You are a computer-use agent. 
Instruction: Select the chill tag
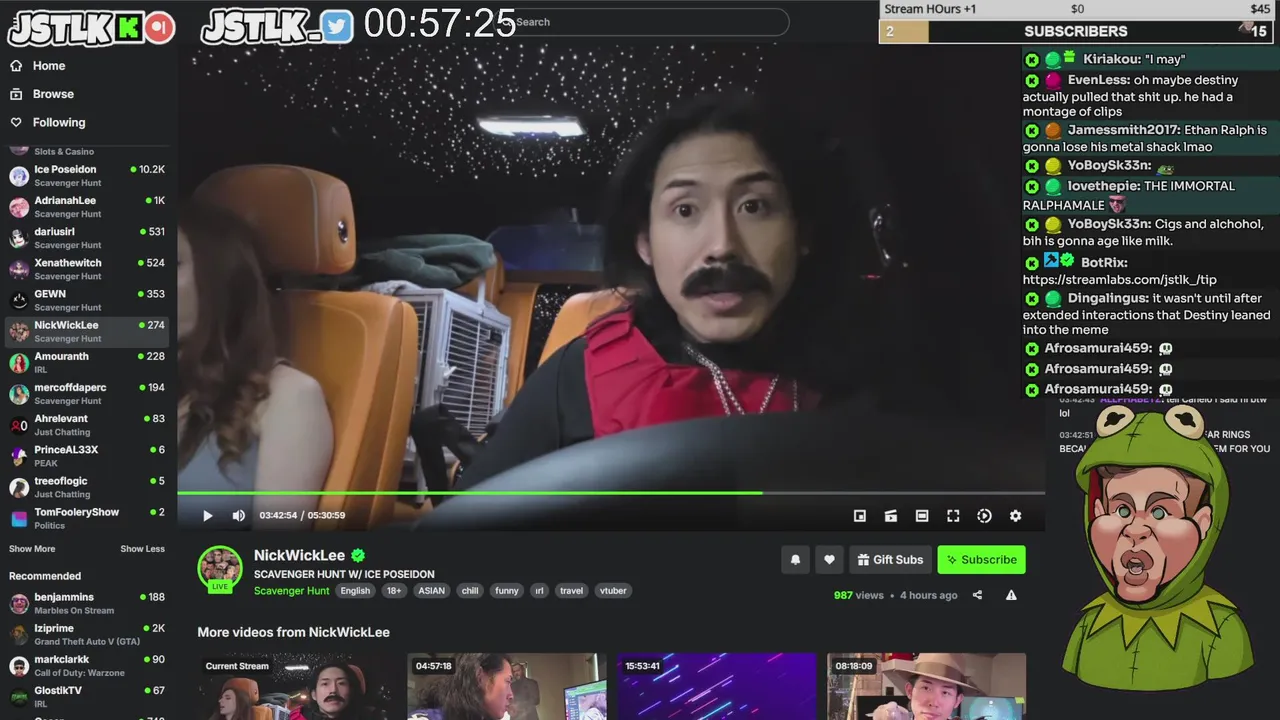click(470, 591)
